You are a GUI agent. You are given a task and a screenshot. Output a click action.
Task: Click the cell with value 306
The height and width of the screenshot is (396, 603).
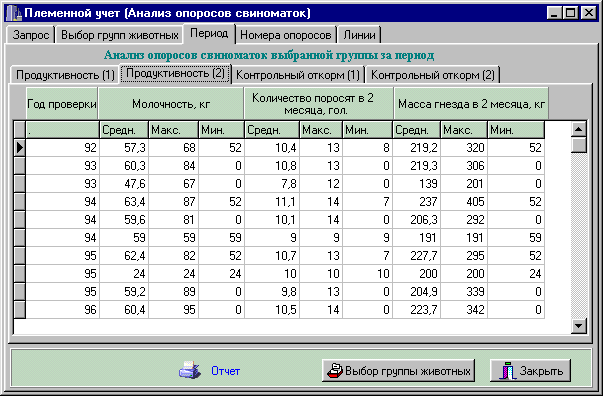pos(464,166)
